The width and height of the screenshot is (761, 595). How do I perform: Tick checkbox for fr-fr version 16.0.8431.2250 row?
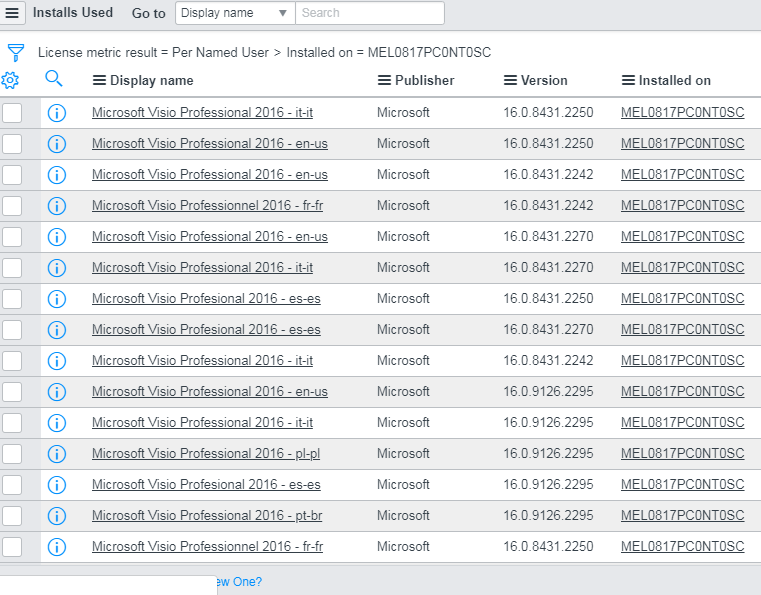click(12, 547)
